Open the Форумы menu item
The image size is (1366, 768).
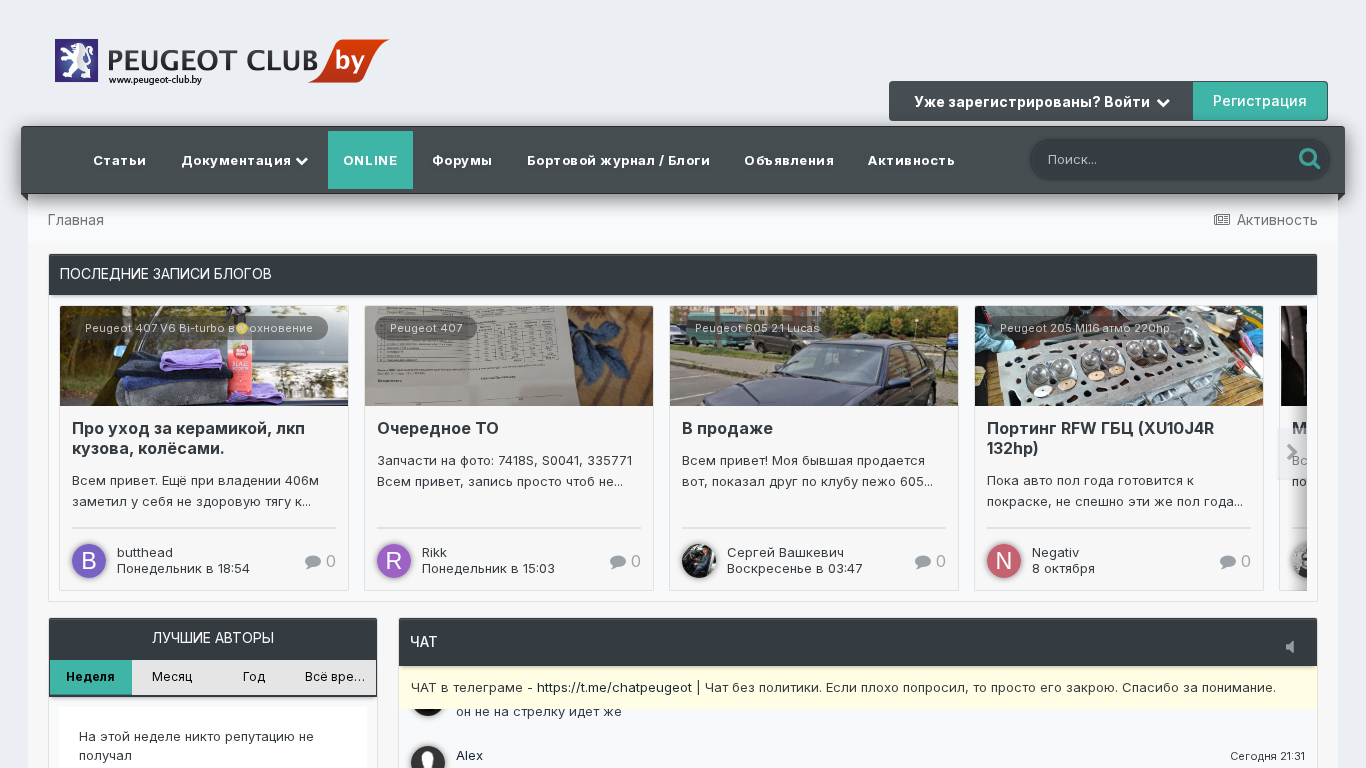[462, 160]
